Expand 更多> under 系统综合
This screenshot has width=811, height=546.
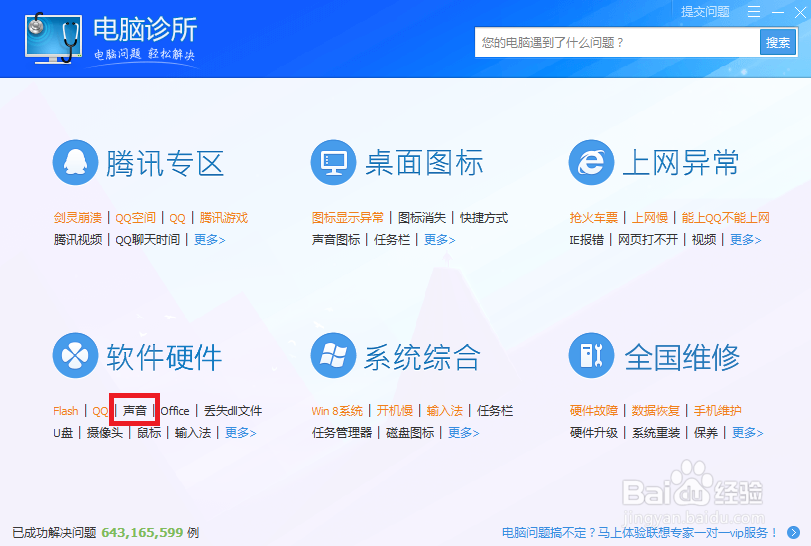(x=463, y=432)
